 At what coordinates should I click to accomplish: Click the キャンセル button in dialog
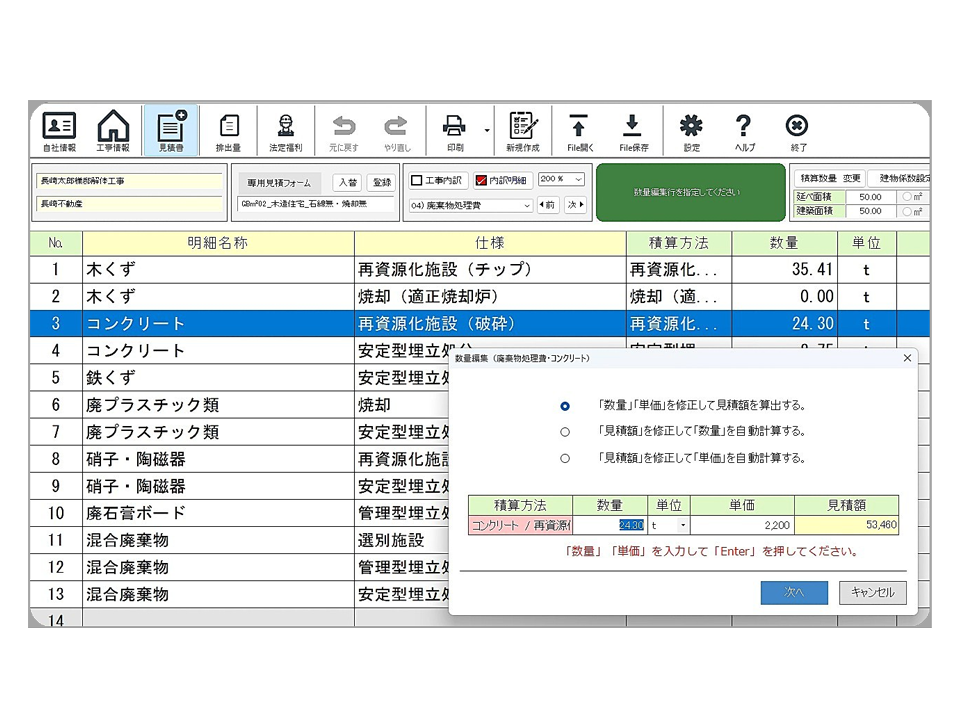(x=872, y=593)
